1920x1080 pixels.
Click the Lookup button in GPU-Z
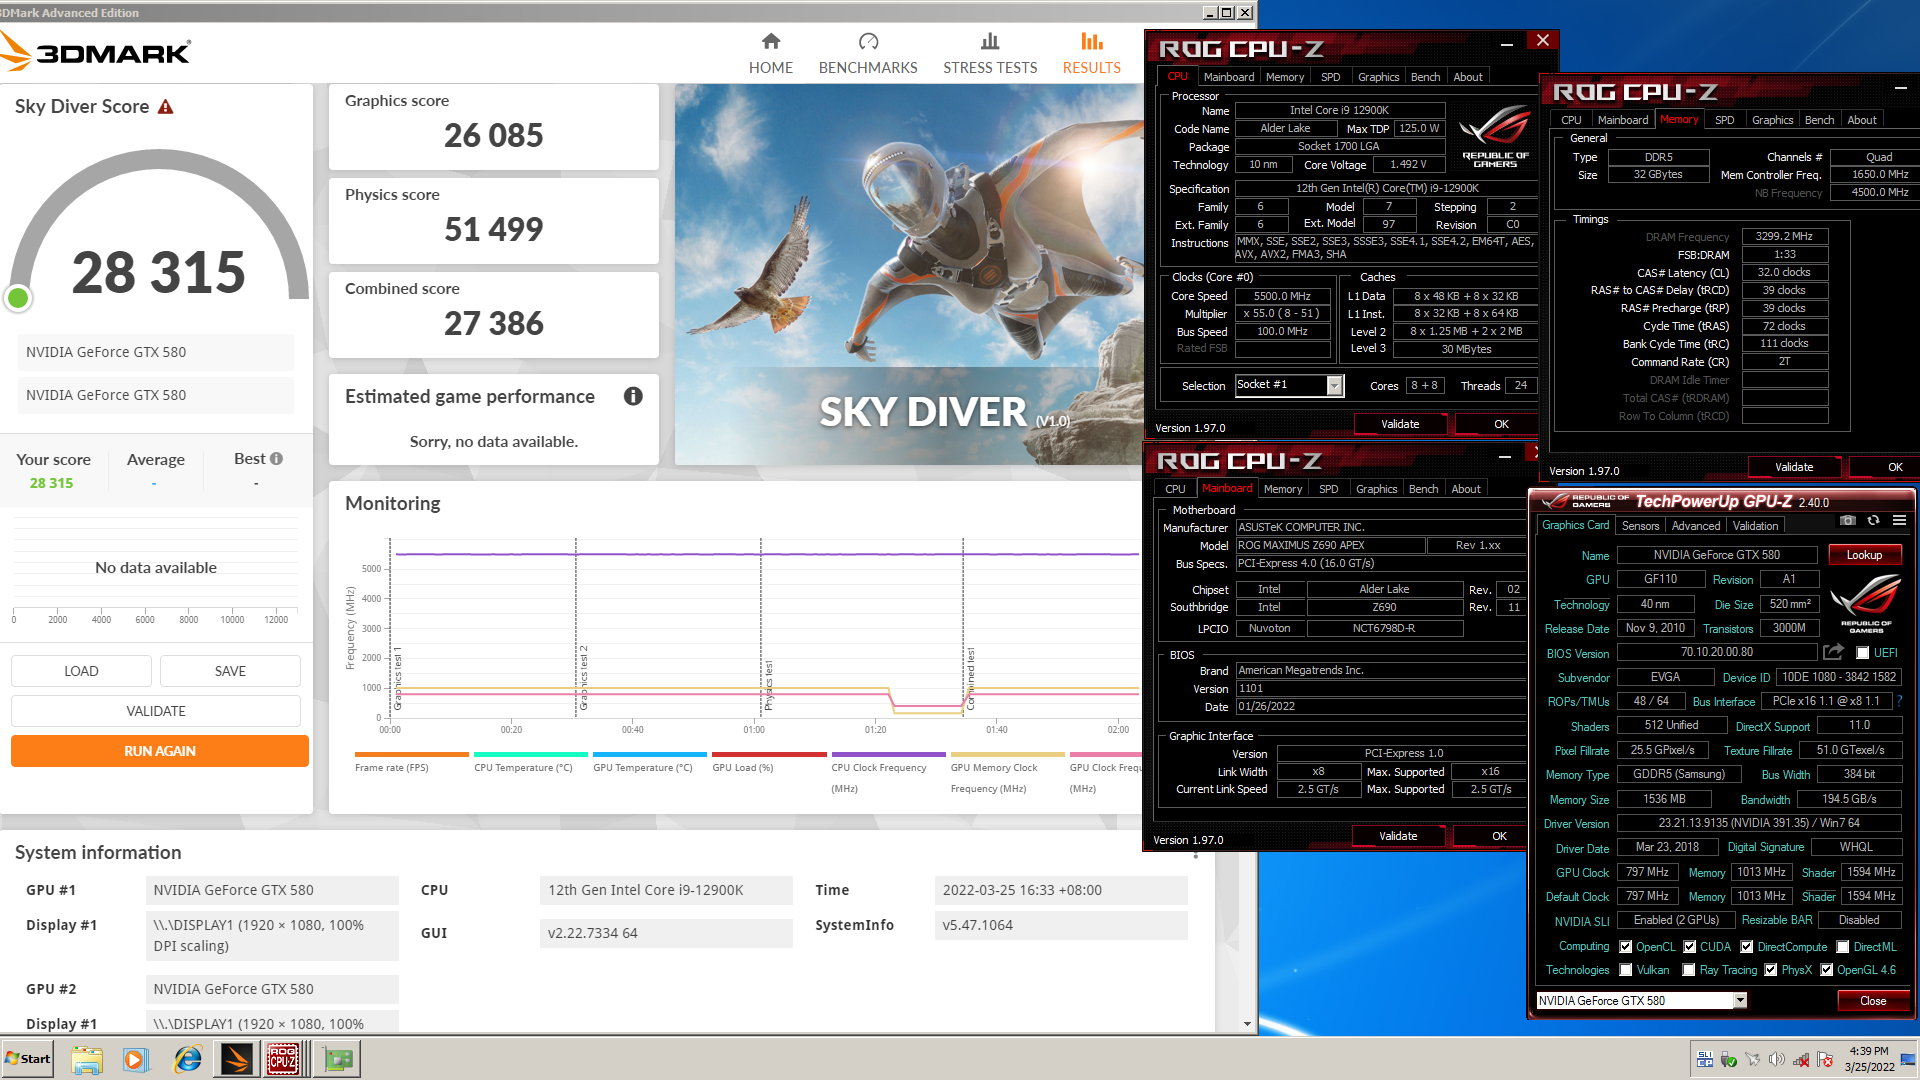coord(1864,555)
